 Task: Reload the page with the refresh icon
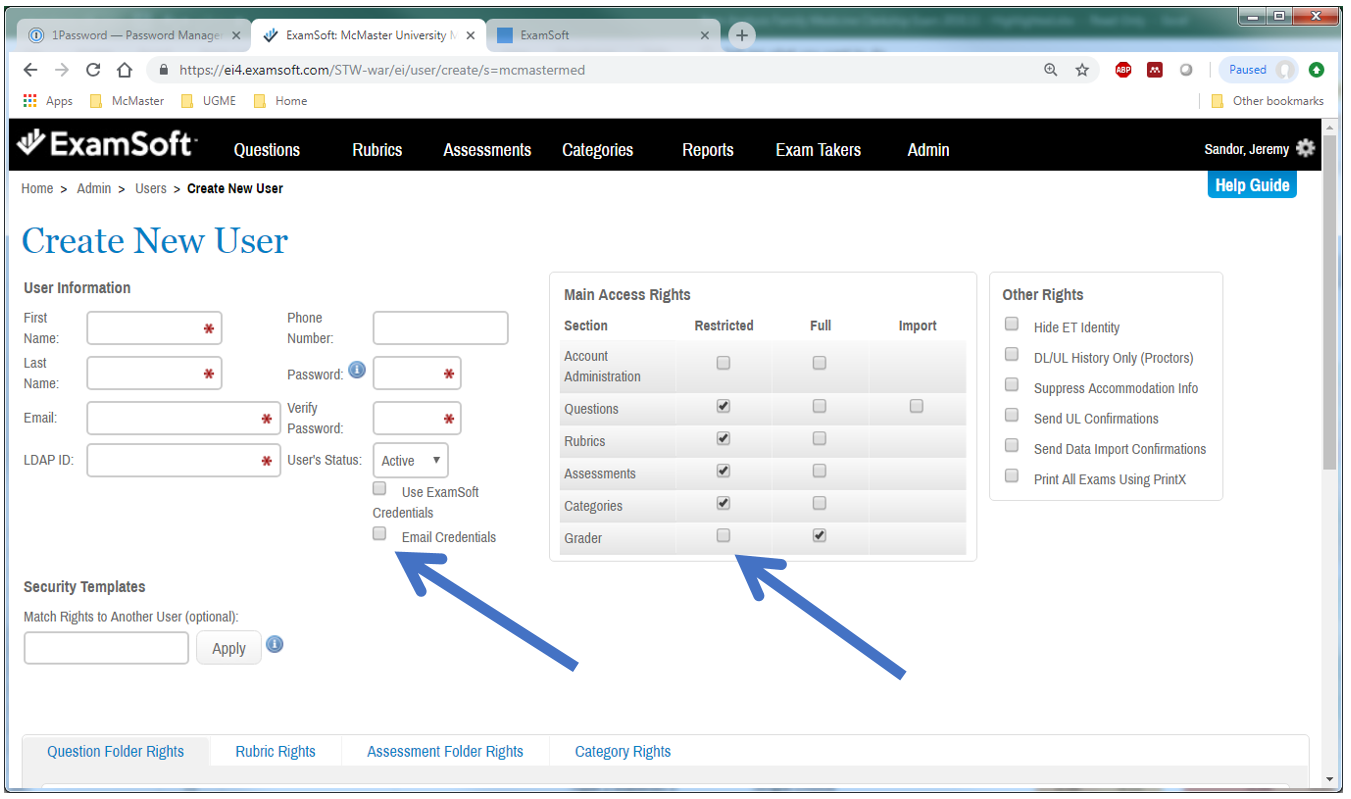(93, 70)
